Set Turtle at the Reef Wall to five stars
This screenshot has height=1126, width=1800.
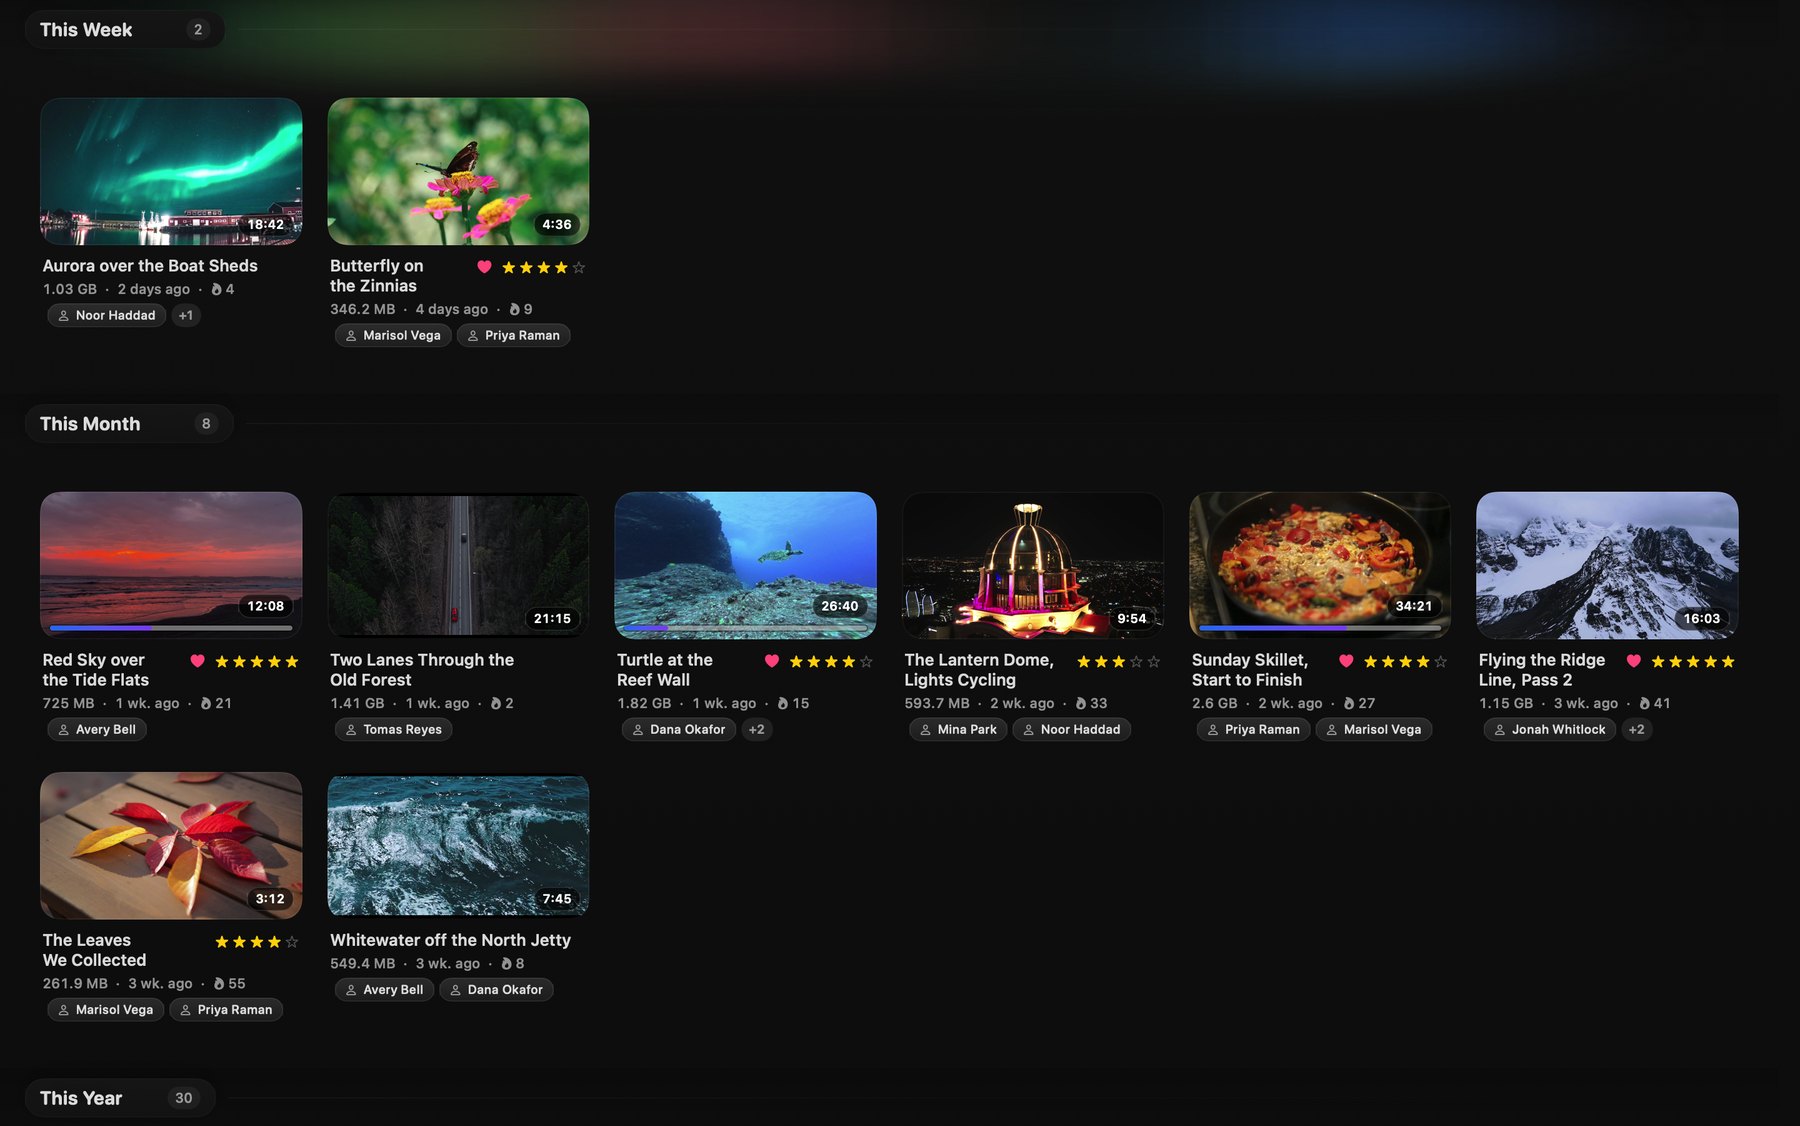coord(866,661)
